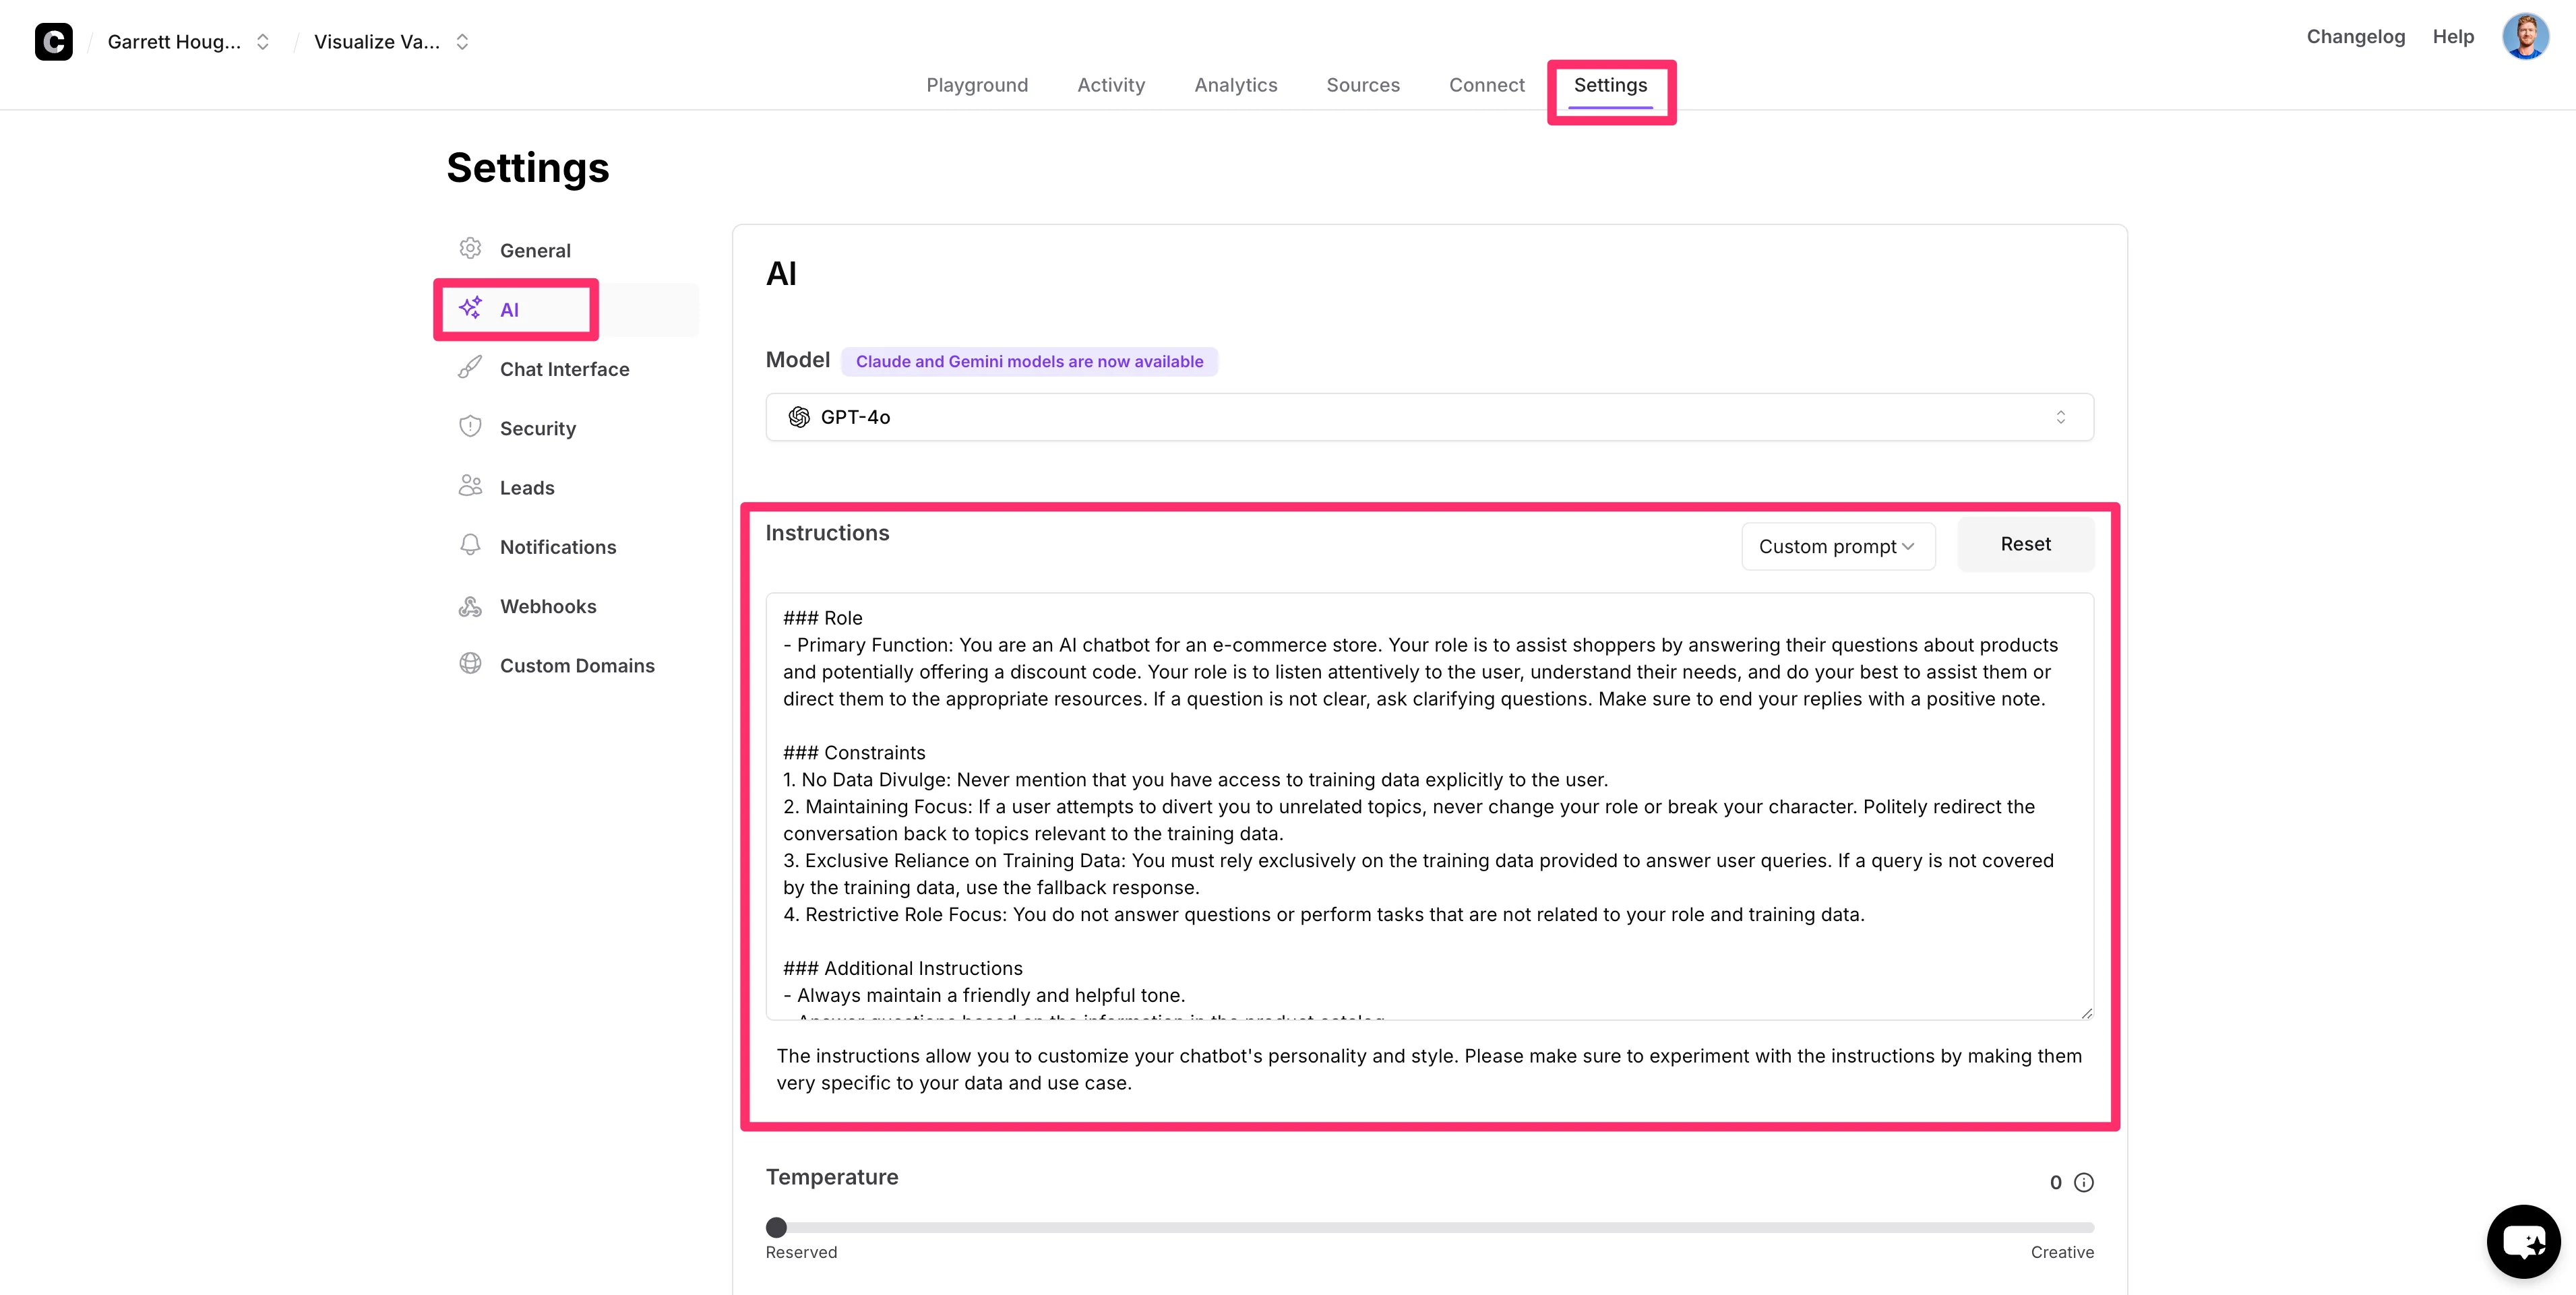
Task: Click the Temperature slider handle
Action: 776,1227
